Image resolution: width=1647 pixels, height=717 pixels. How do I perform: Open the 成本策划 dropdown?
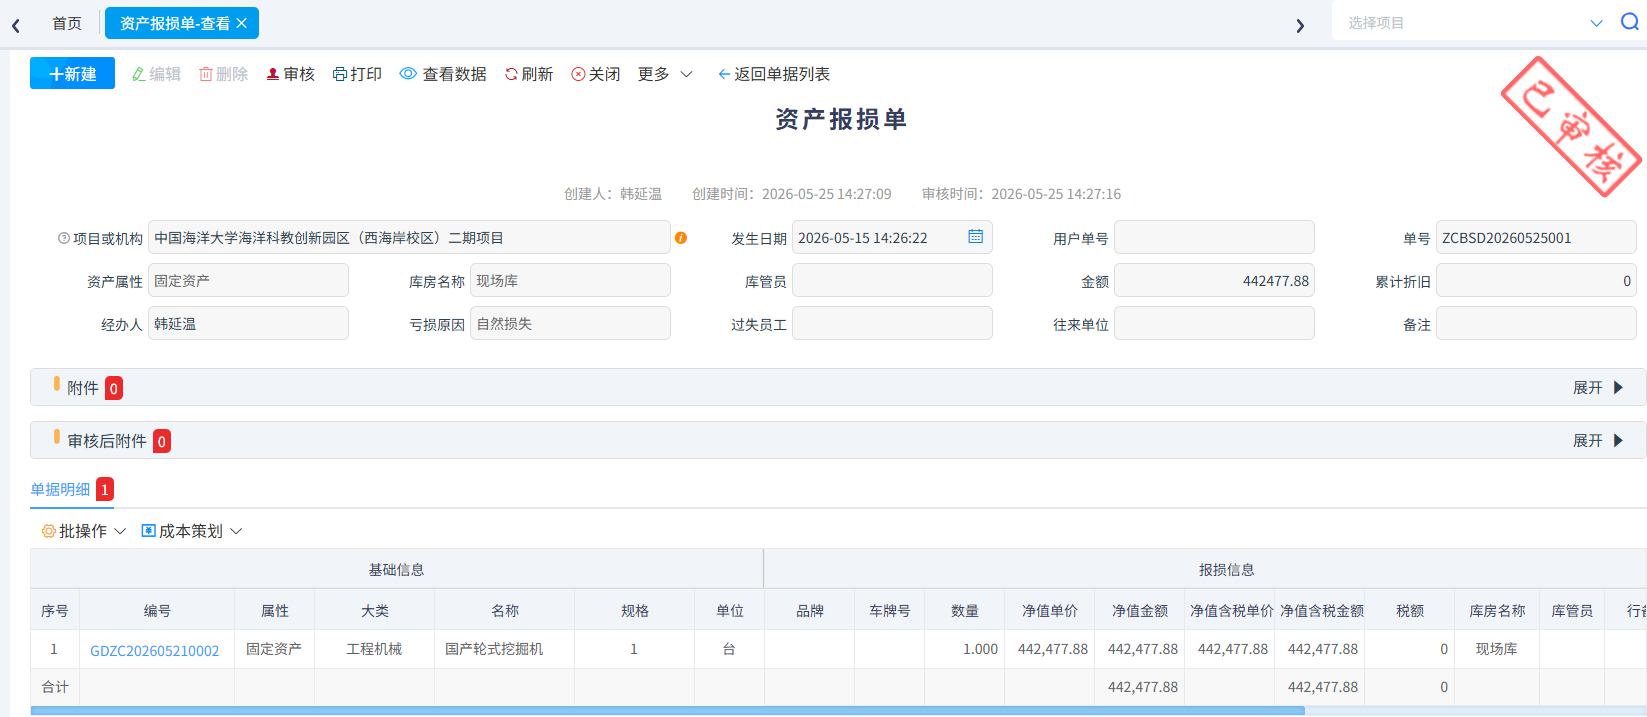click(x=192, y=531)
